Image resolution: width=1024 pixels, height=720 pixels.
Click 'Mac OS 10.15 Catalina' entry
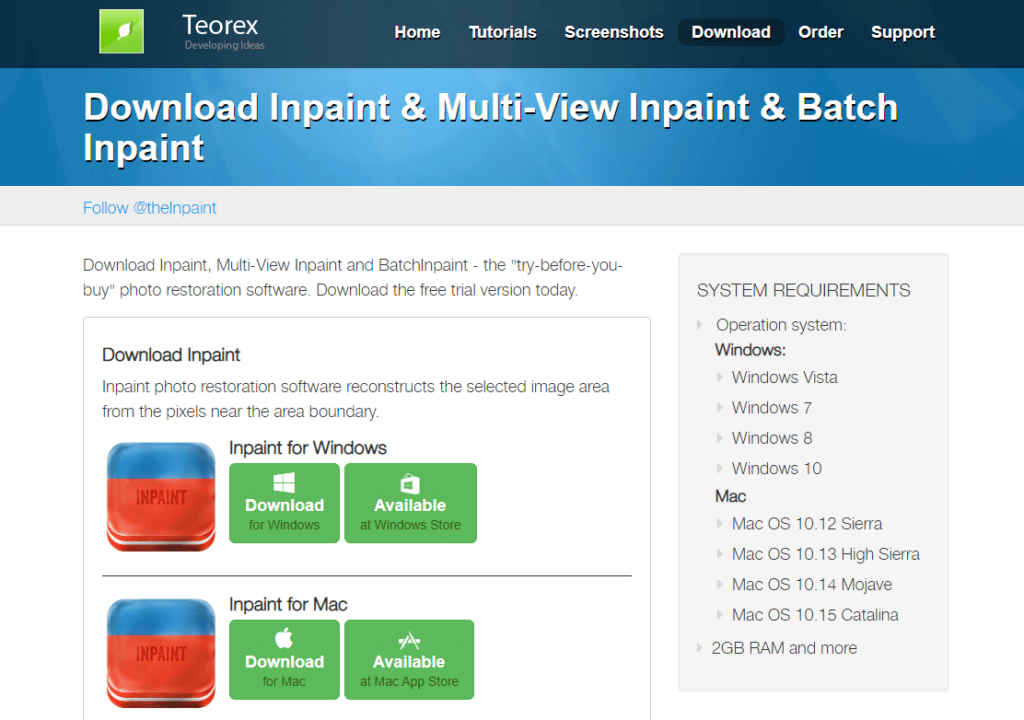tap(815, 615)
